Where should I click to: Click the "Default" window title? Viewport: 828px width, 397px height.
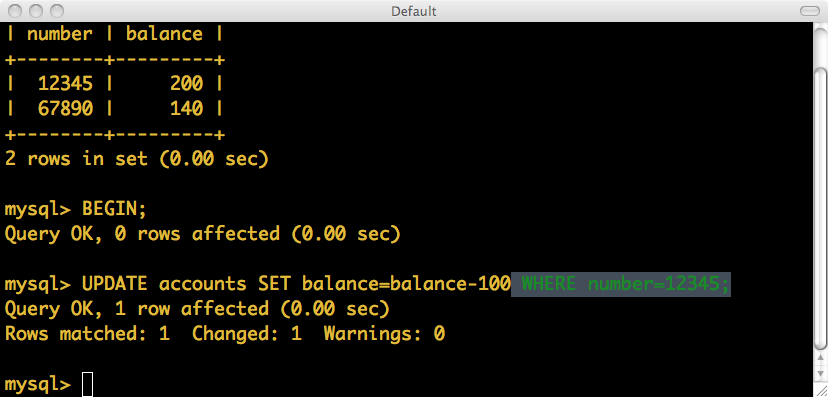point(414,11)
